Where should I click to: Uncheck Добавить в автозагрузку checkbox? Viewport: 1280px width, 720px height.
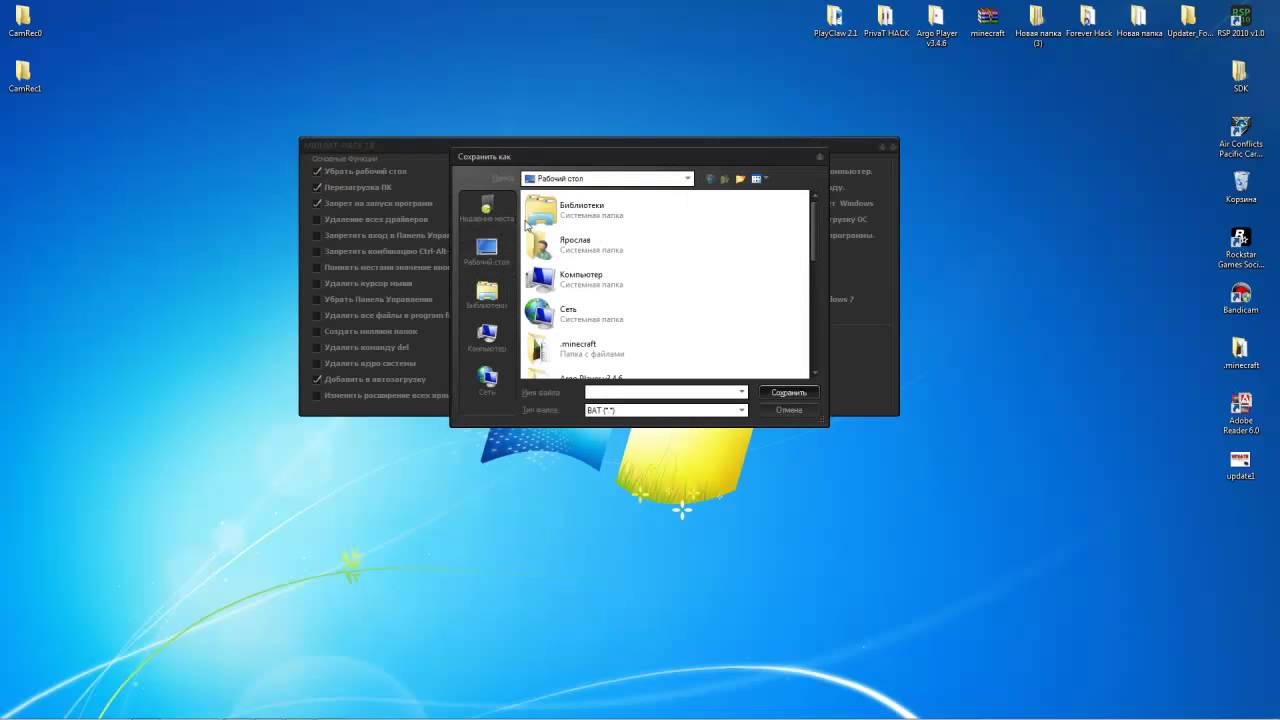point(317,379)
